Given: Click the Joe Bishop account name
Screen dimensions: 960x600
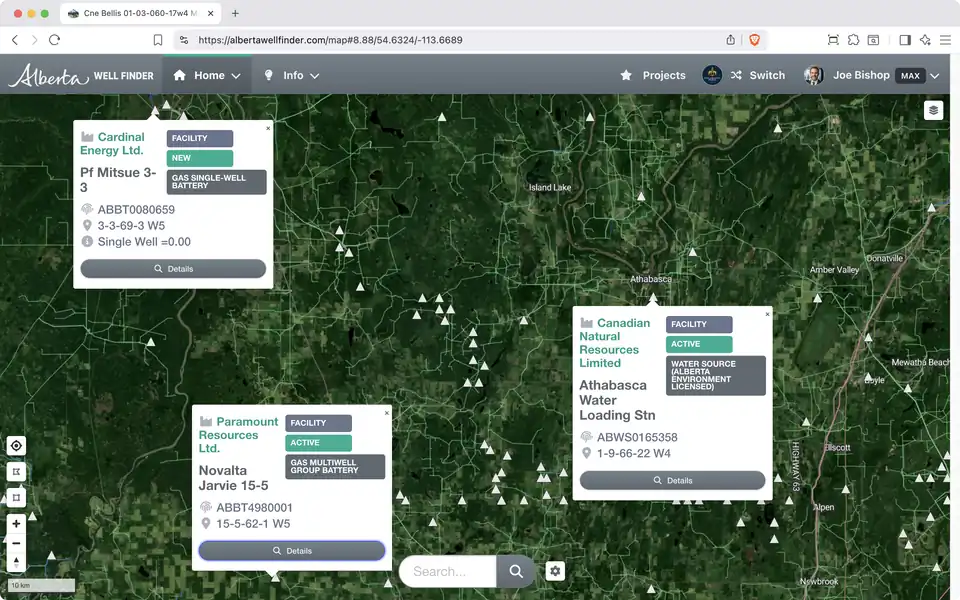Looking at the screenshot, I should click(861, 75).
